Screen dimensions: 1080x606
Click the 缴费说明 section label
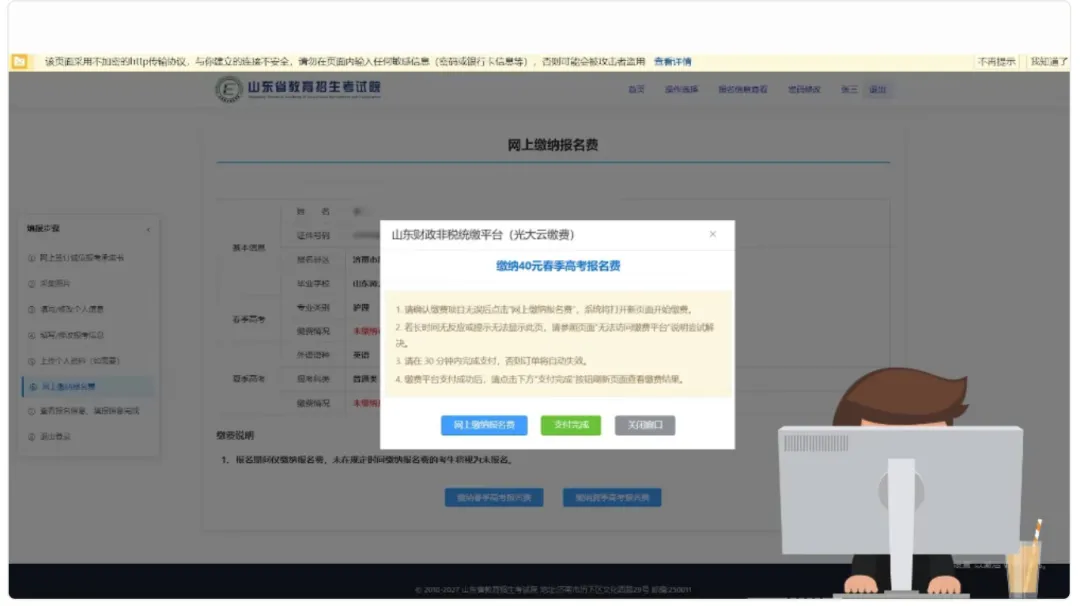[235, 435]
